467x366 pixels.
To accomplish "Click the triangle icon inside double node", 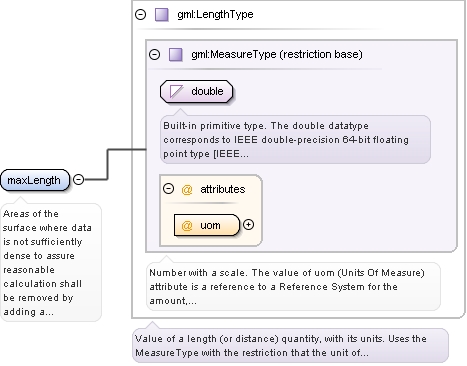I will [176, 91].
